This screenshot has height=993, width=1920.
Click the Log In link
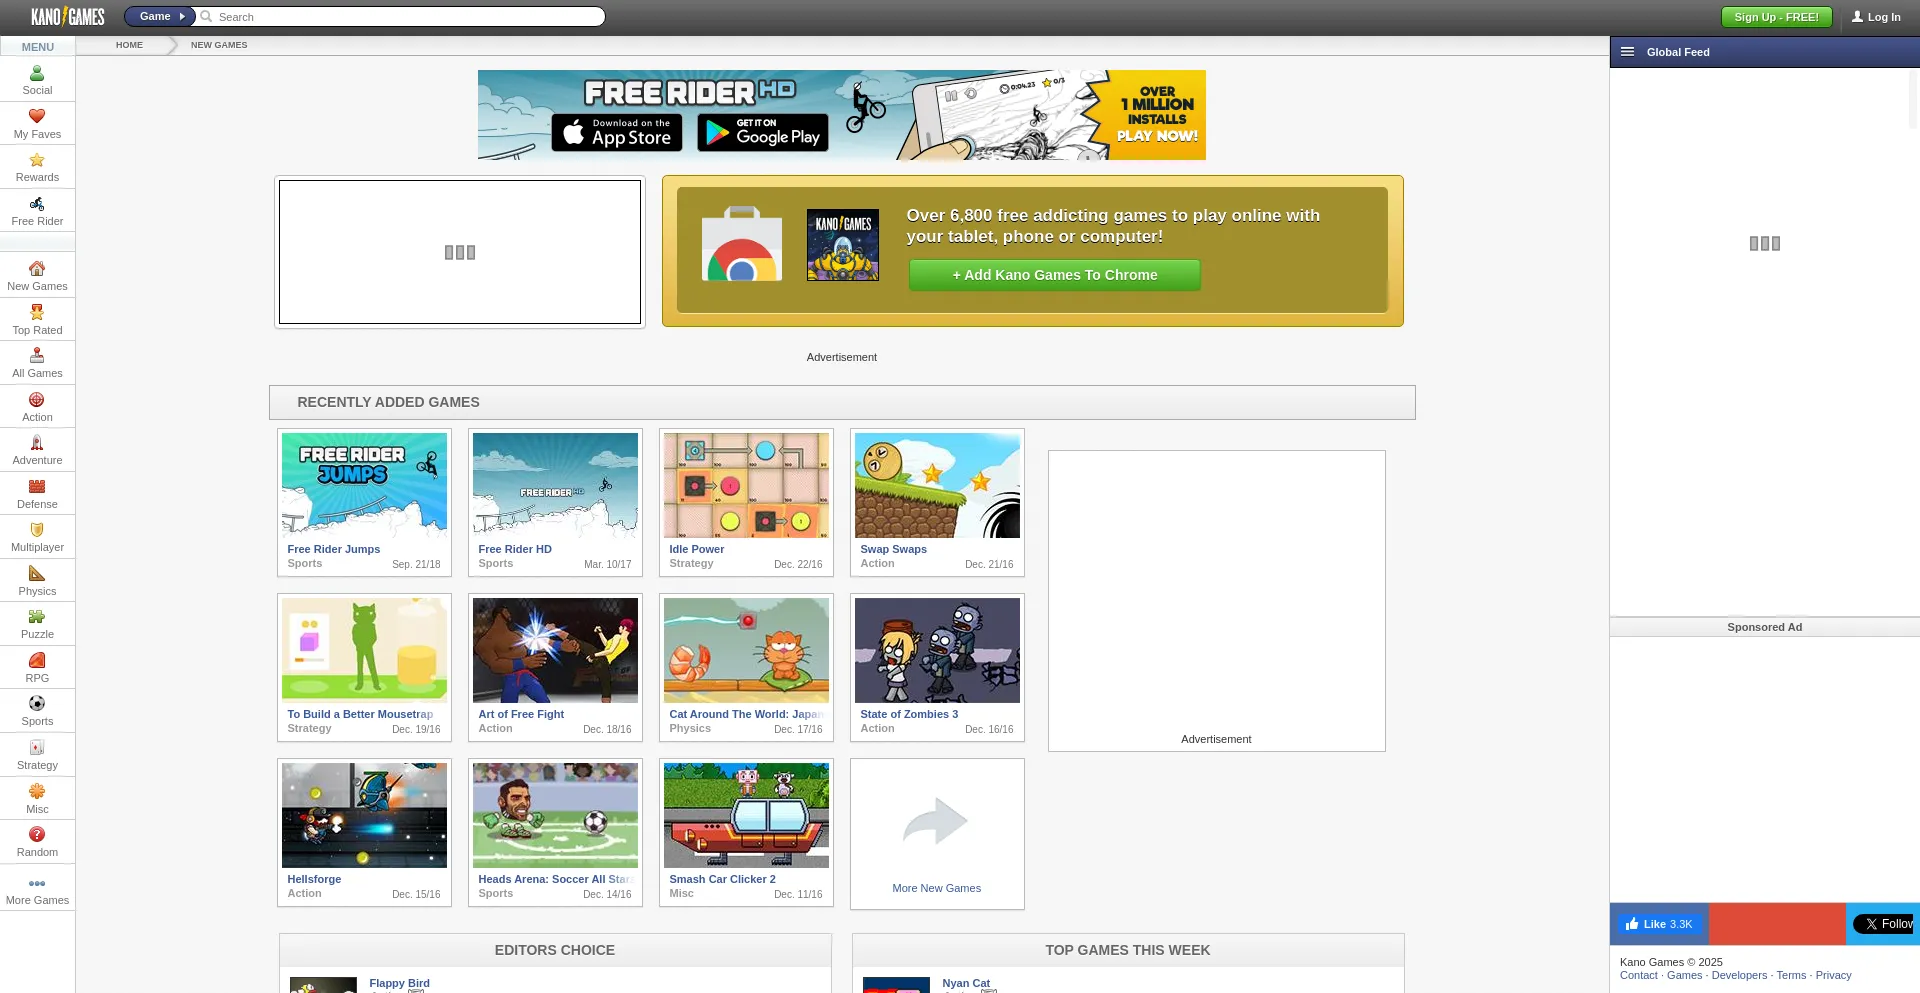[x=1876, y=17]
